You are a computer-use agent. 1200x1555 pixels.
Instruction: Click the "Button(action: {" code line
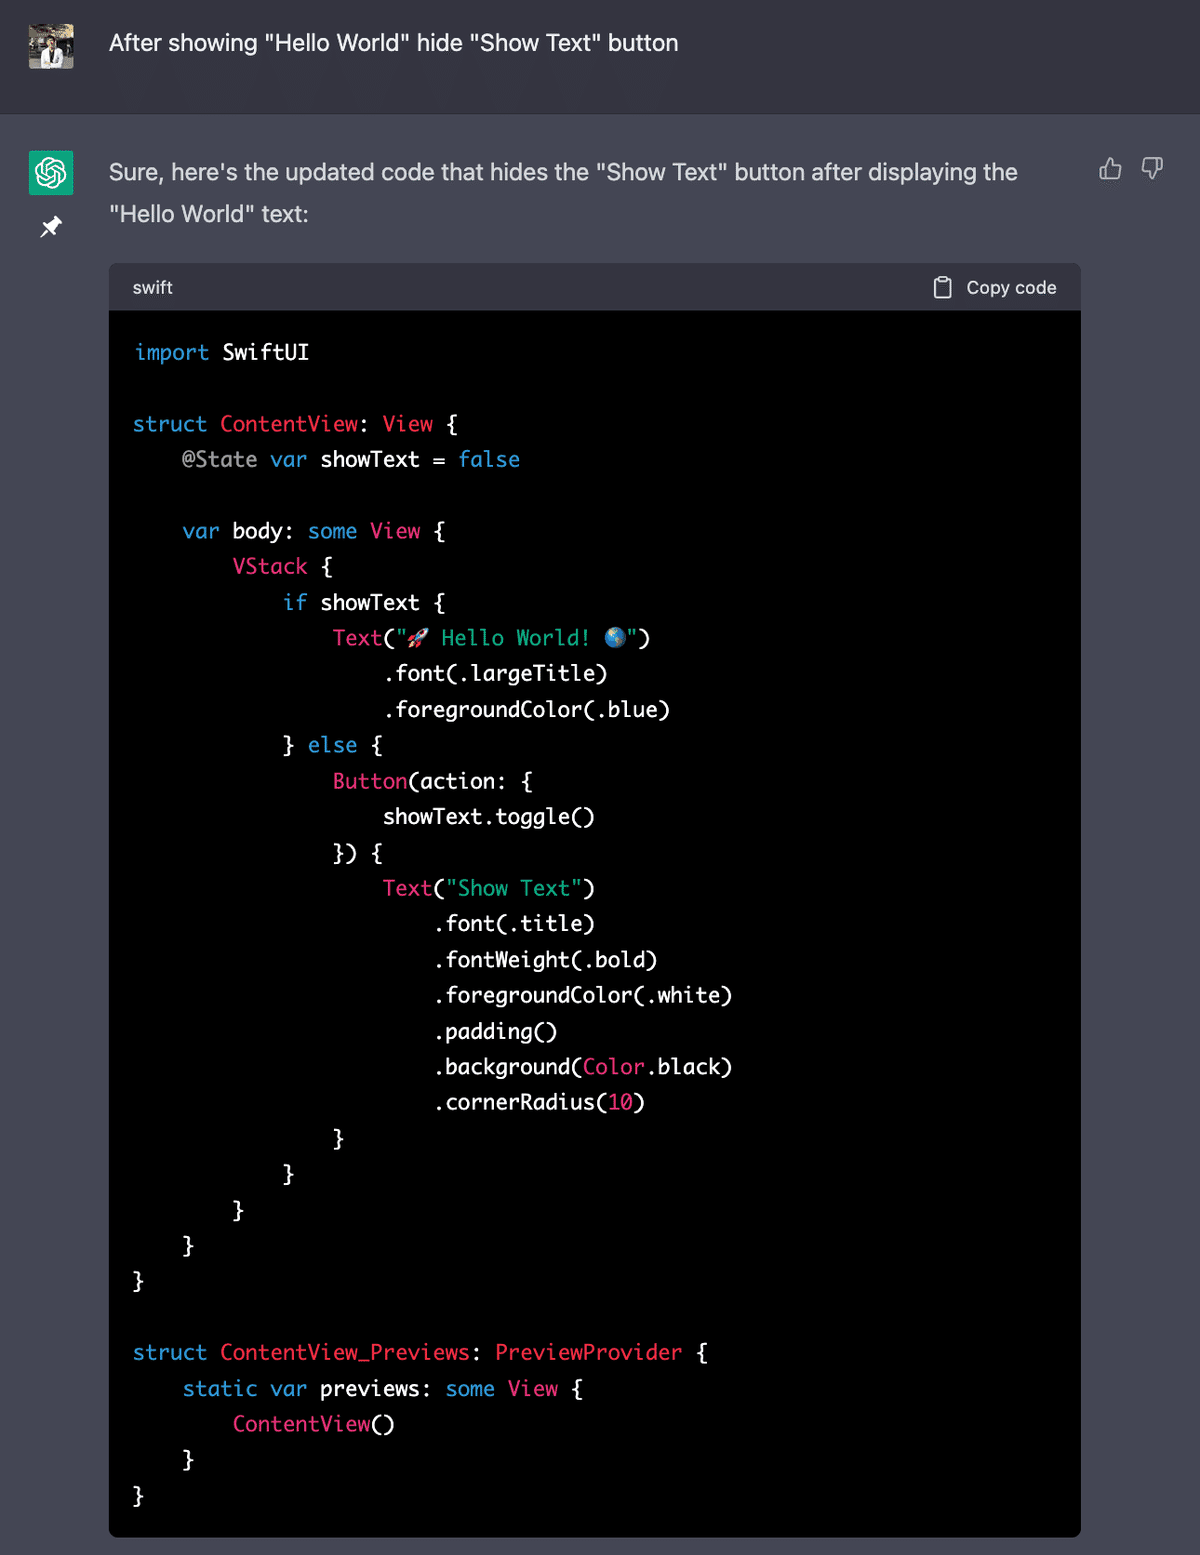433,781
